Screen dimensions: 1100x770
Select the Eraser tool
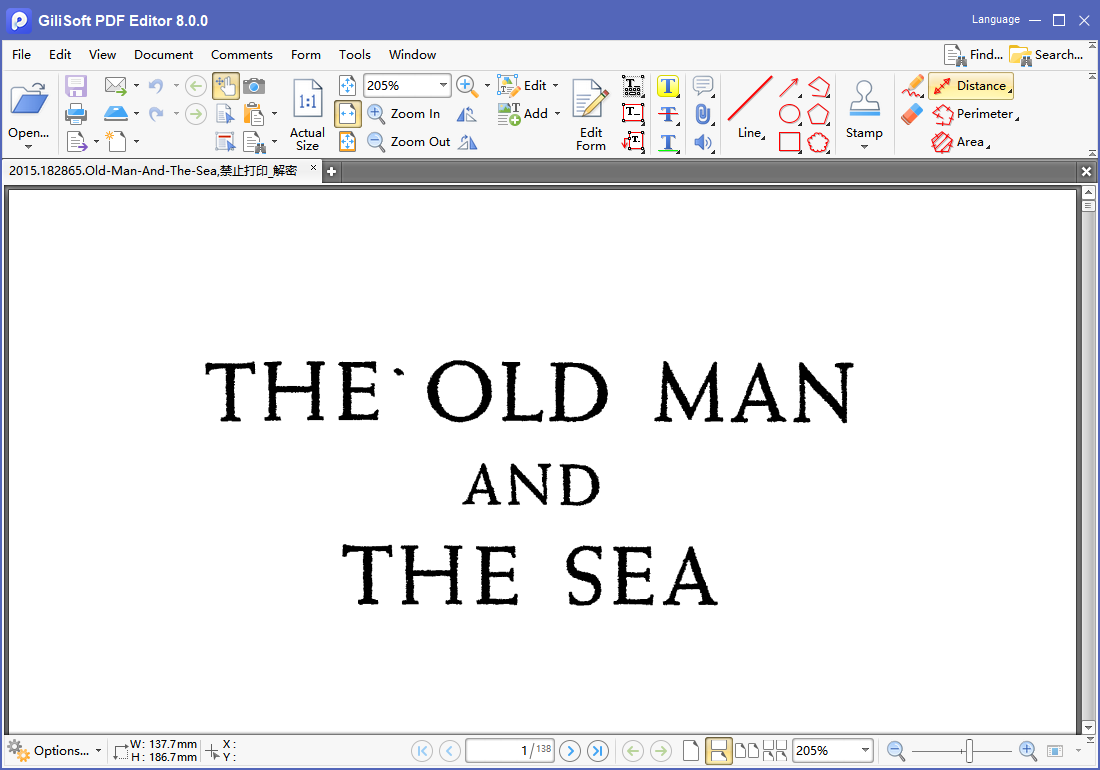coord(911,114)
